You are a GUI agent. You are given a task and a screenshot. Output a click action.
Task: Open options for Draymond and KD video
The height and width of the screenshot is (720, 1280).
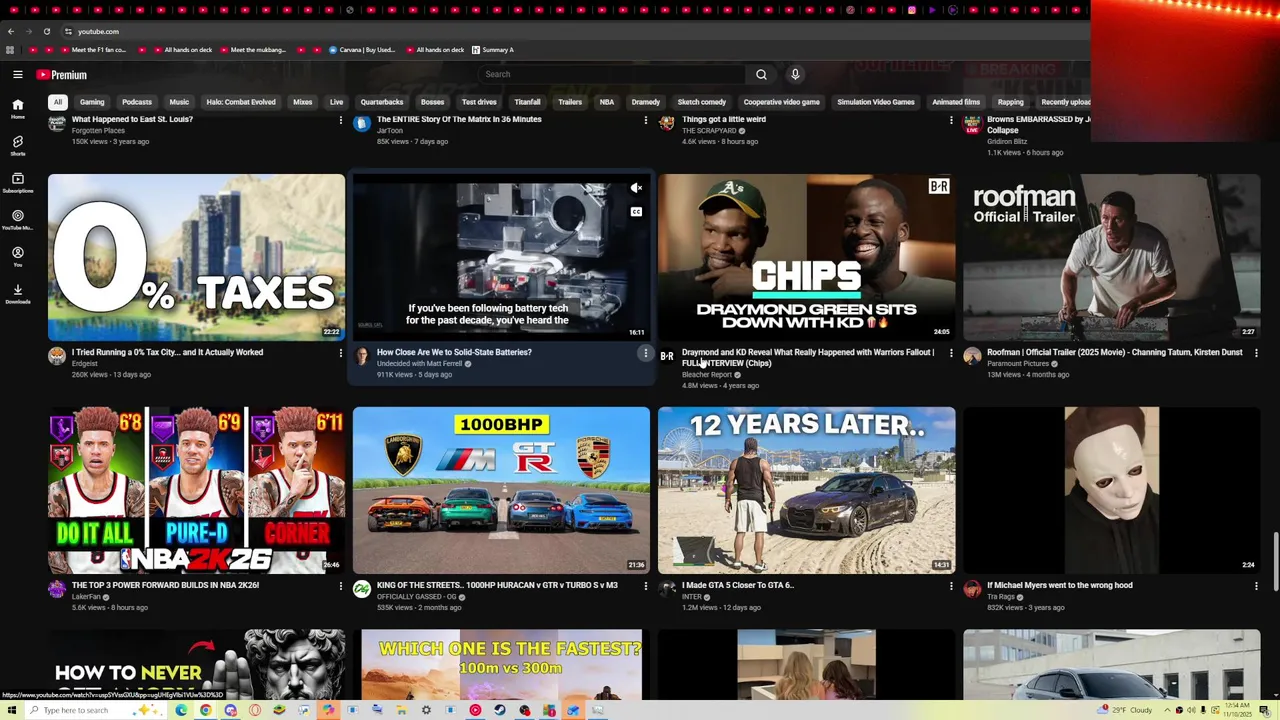tap(951, 353)
